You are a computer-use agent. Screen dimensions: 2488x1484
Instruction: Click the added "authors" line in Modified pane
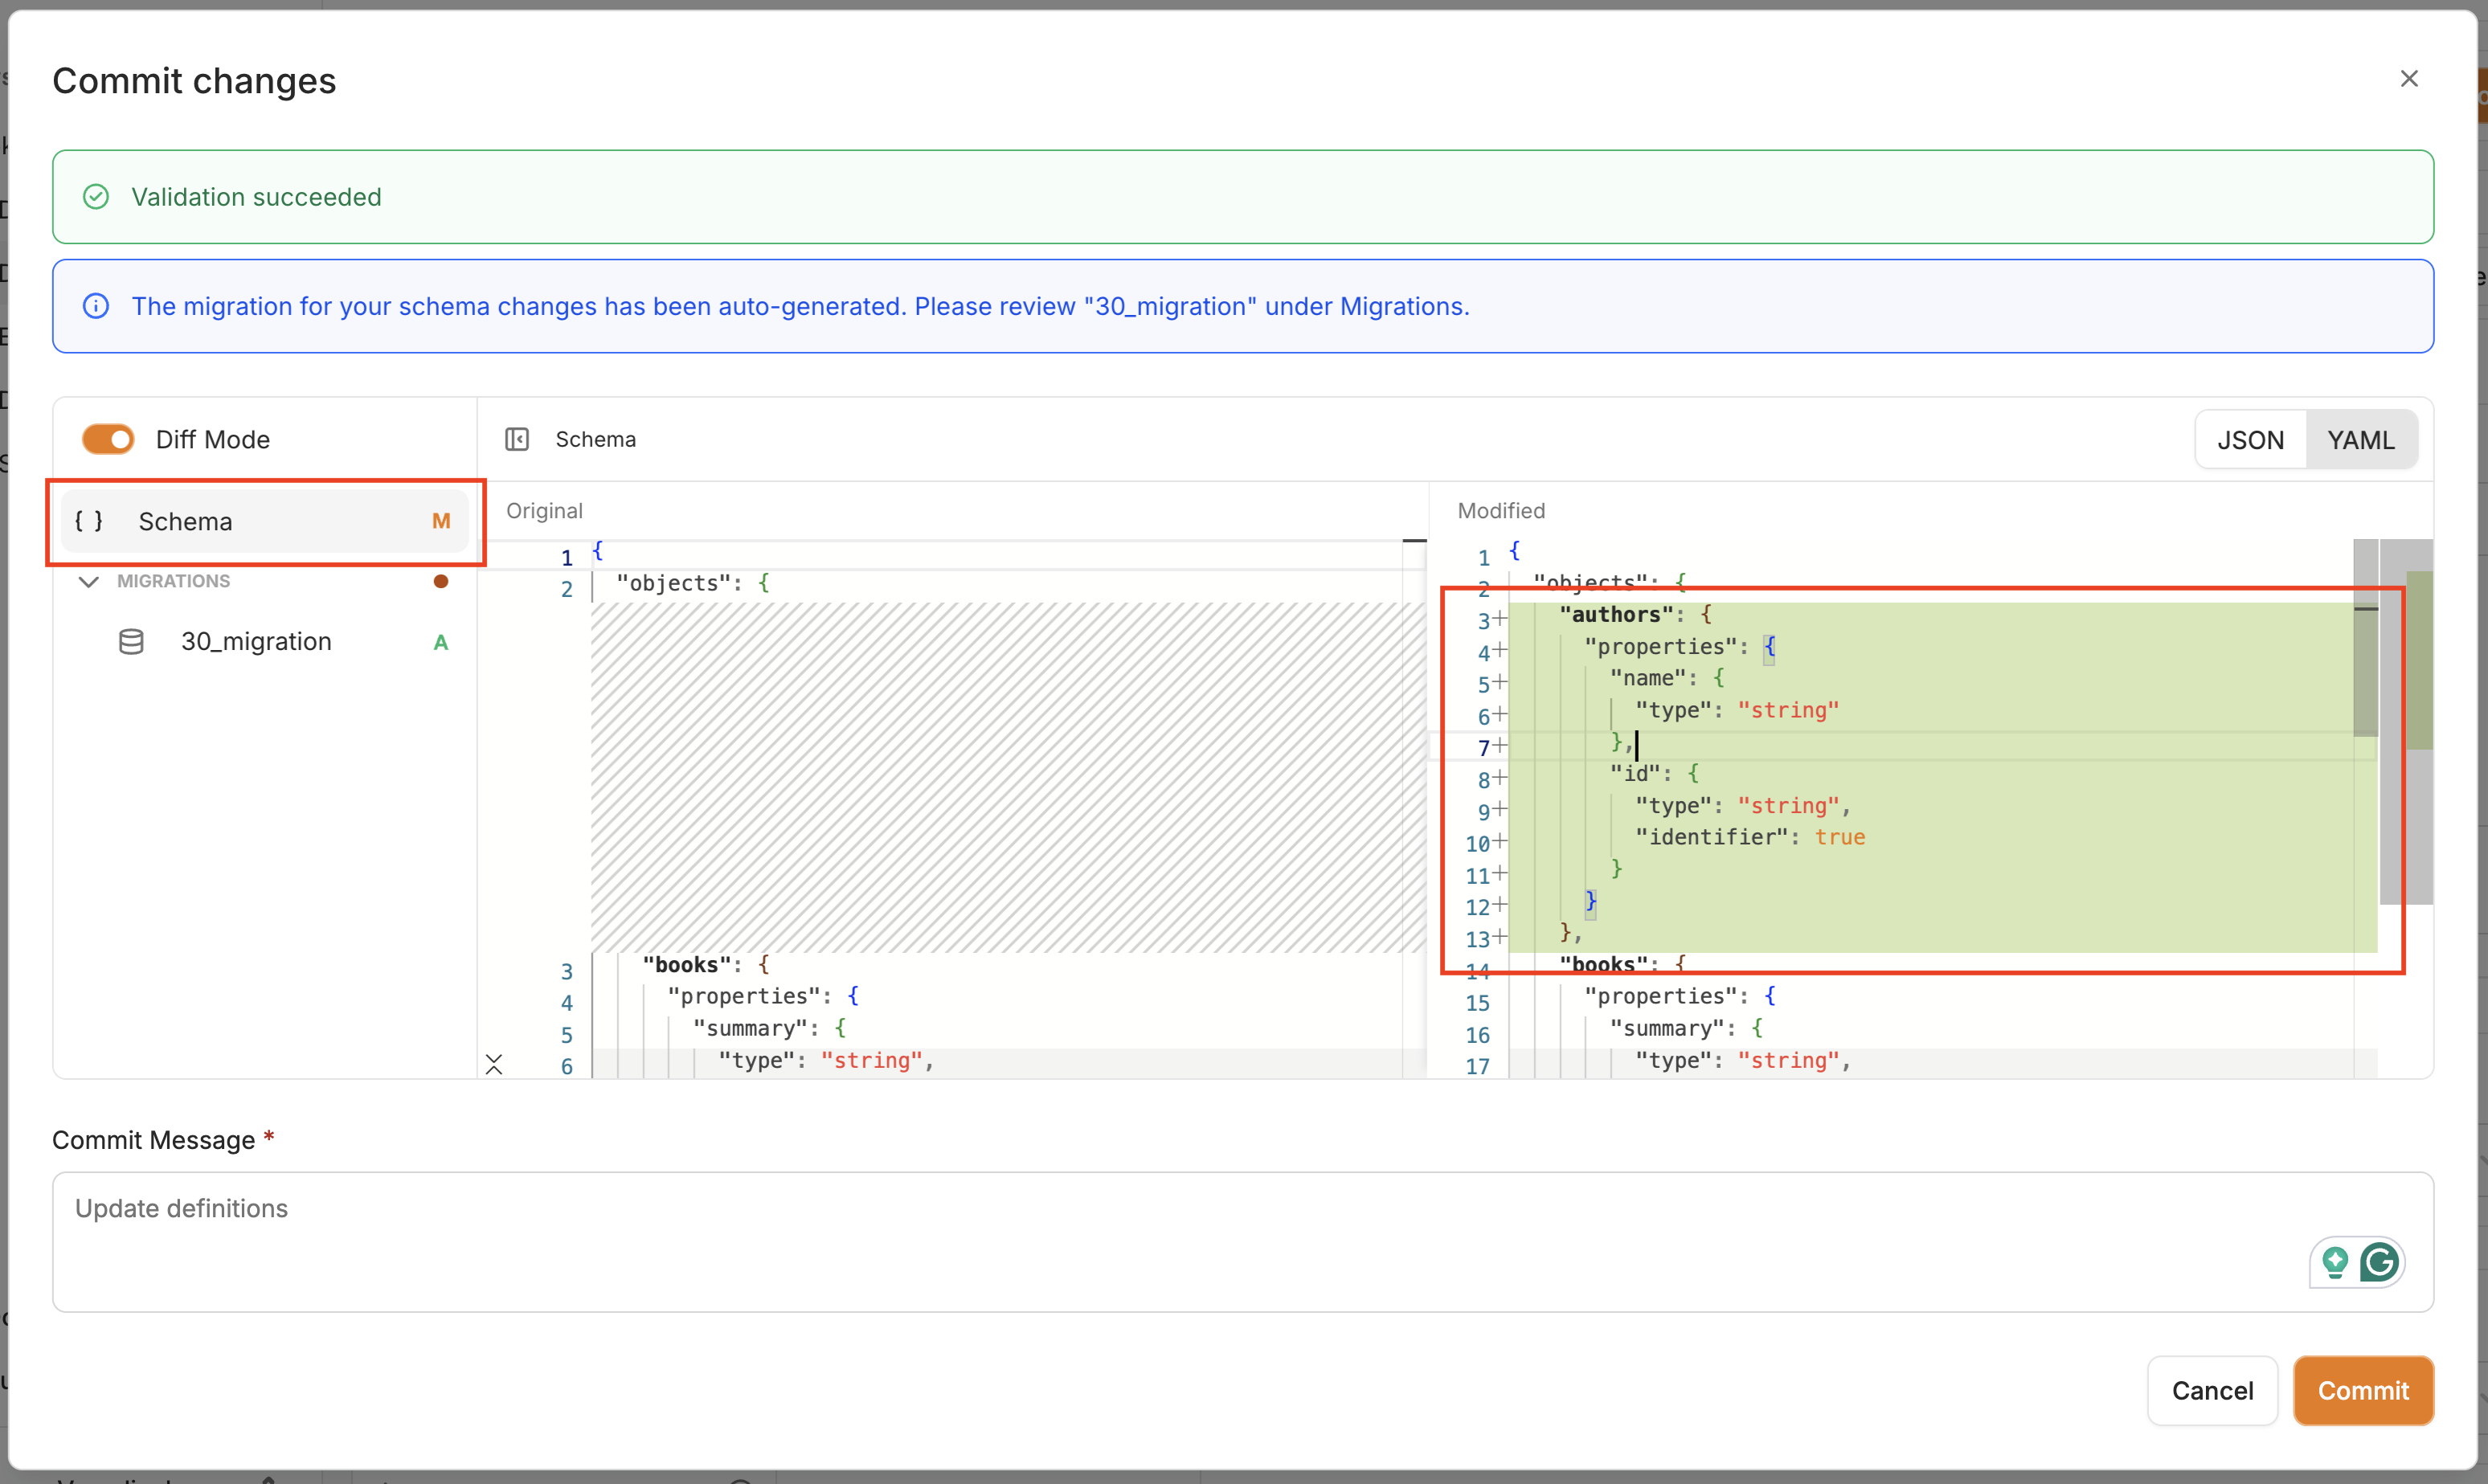click(1616, 614)
